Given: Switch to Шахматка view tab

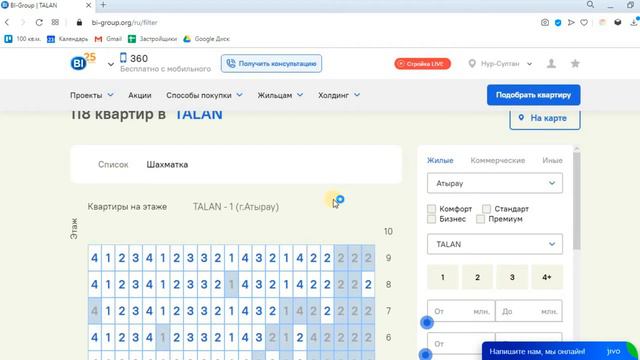Looking at the screenshot, I should coord(167,164).
